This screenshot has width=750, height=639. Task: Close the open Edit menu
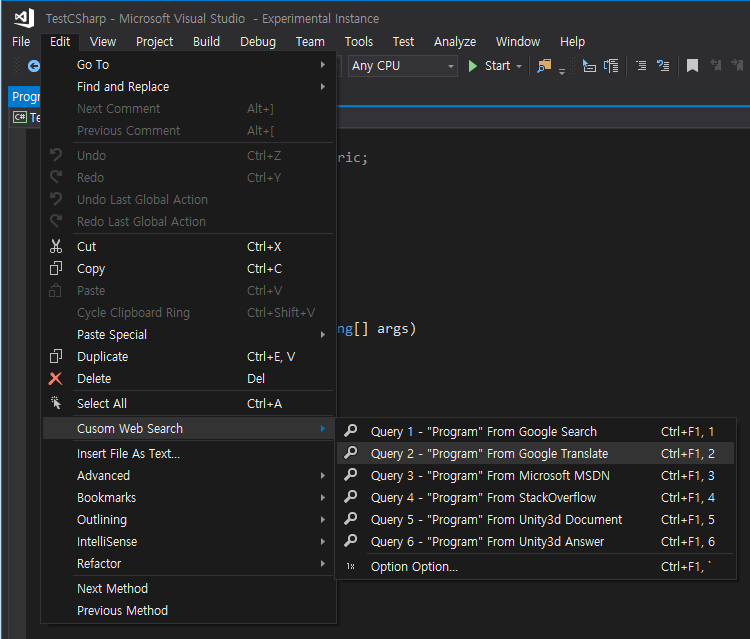coord(60,42)
